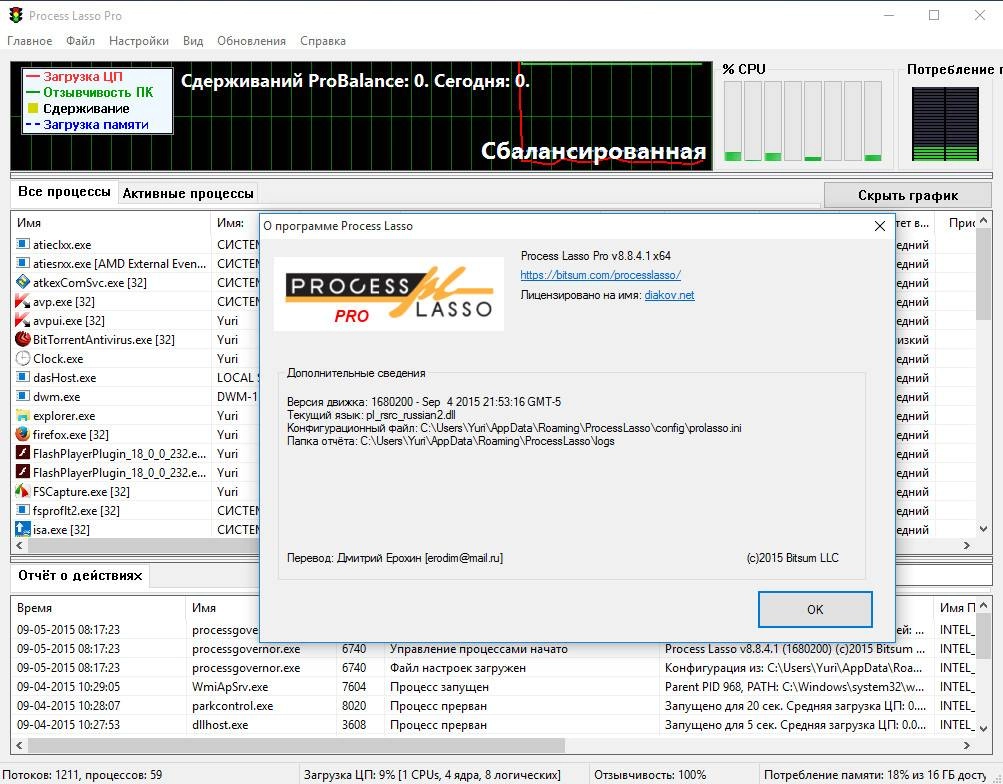The height and width of the screenshot is (784, 1003).
Task: Click the Скрыть график button
Action: point(908,195)
